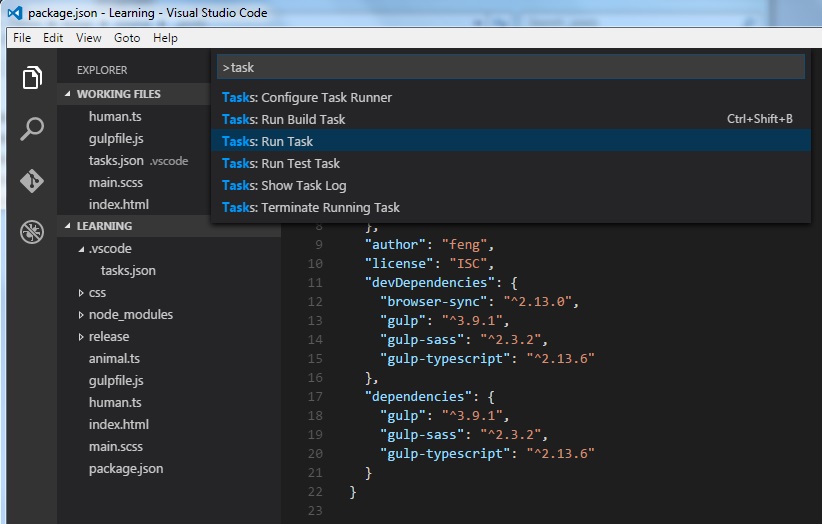Viewport: 822px width, 524px height.
Task: Choose the highlighted 'Tasks: Run Task' command
Action: [x=511, y=141]
